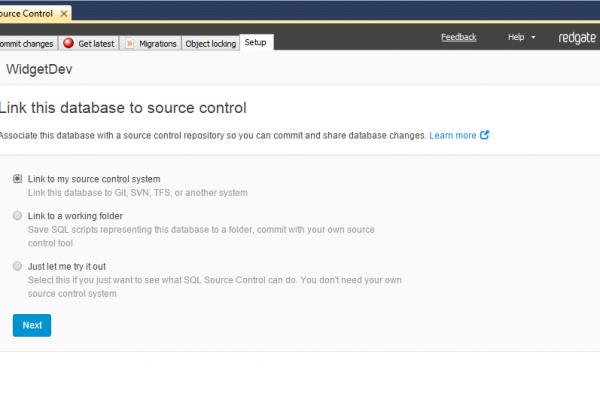This screenshot has width=600, height=400.
Task: Click the Link this database to source control heading
Action: pyautogui.click(x=123, y=108)
